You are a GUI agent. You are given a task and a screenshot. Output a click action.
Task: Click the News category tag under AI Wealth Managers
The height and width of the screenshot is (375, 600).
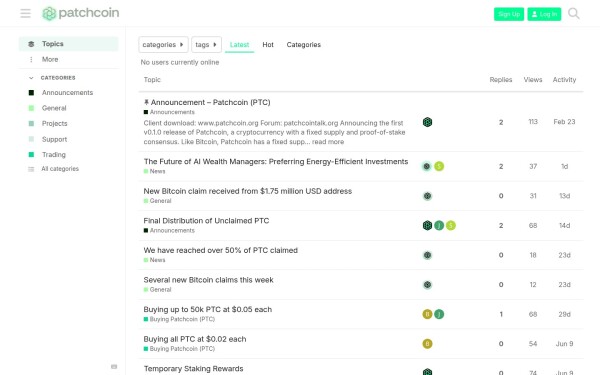[155, 171]
